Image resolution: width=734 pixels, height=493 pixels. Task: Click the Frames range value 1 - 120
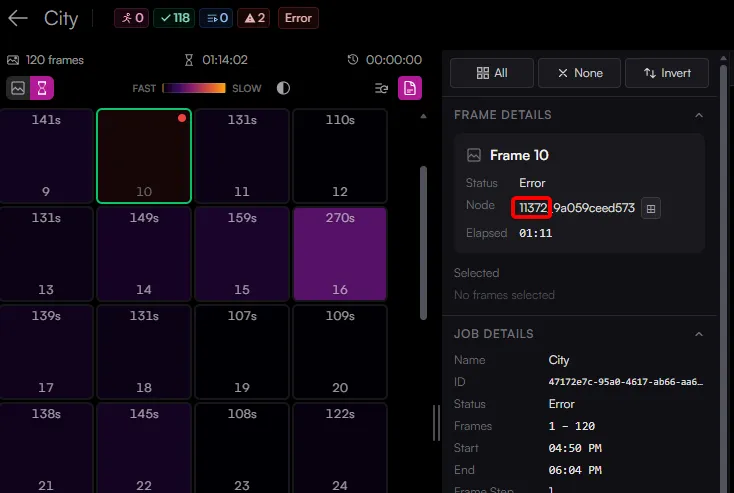click(572, 426)
